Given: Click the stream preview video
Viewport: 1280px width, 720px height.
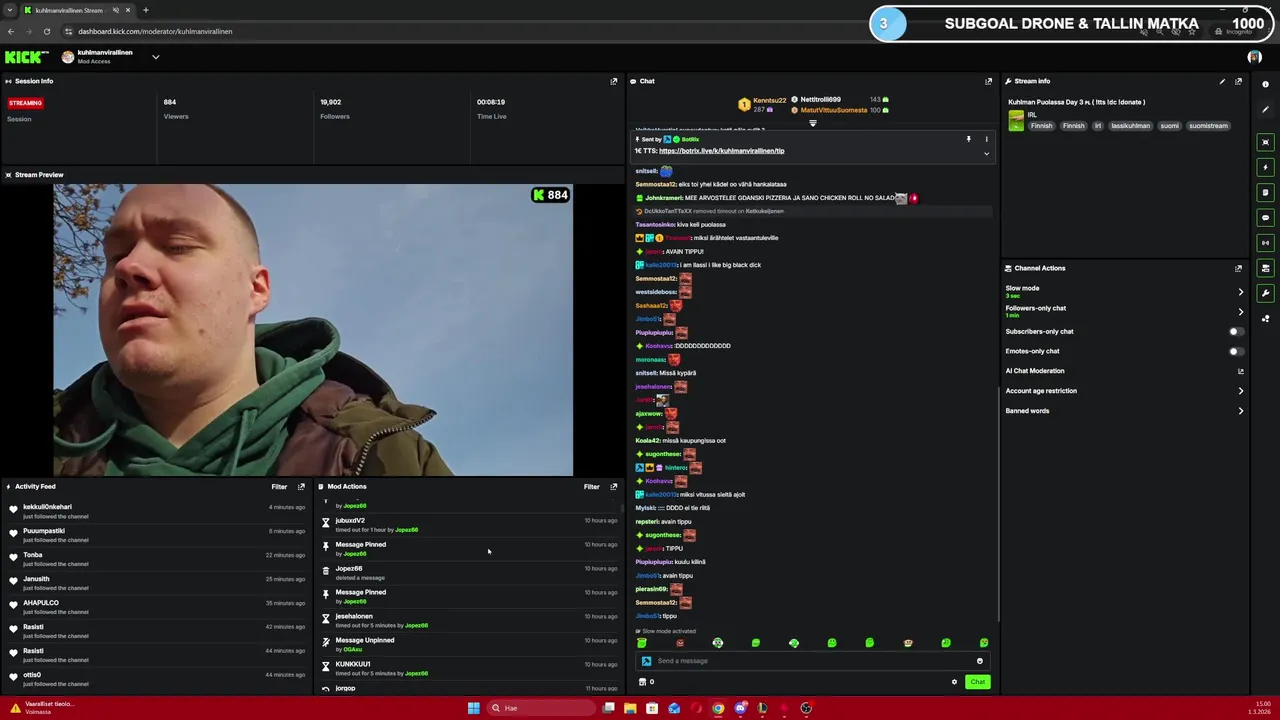Looking at the screenshot, I should (313, 330).
